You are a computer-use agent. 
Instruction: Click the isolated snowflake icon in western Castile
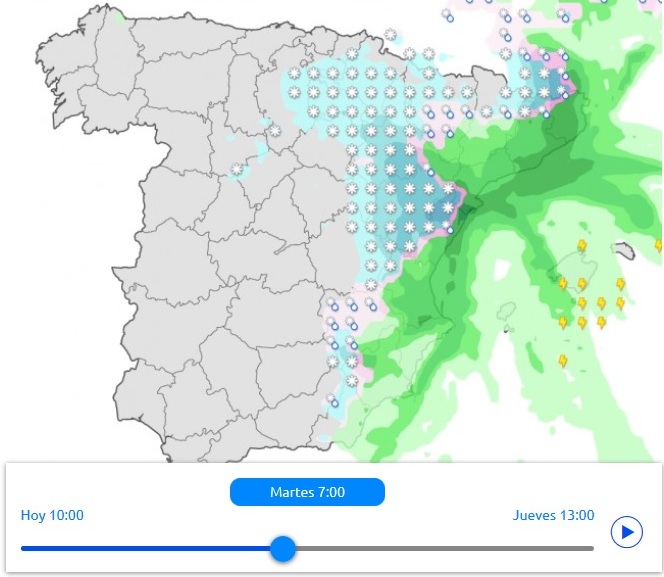pos(236,170)
